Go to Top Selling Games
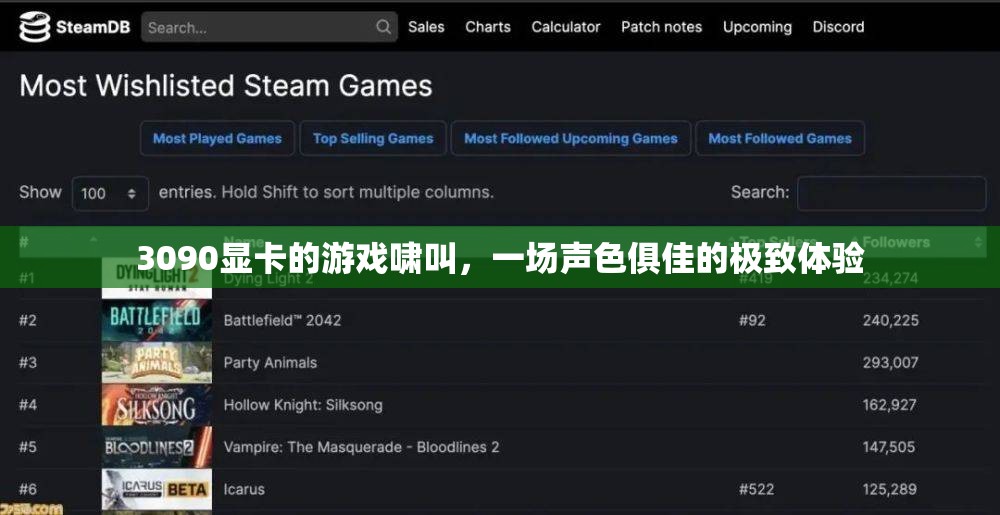 point(373,138)
